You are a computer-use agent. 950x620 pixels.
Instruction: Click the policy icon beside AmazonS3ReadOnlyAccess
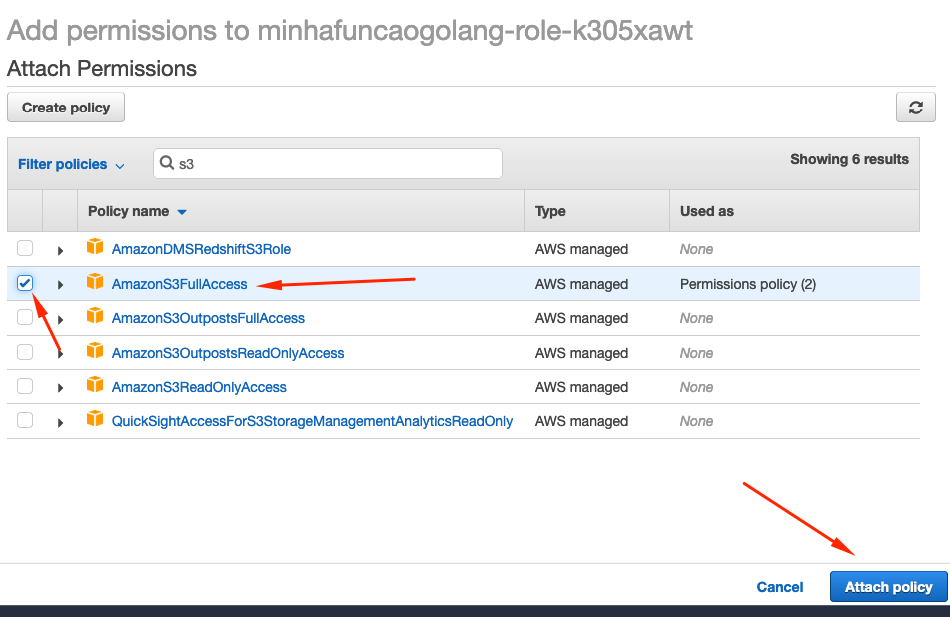coord(95,386)
